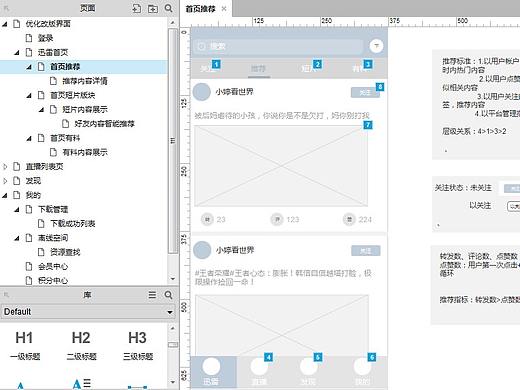Screen dimensions: 520x390
Task: Select the 我的 item in the bottom navigation
Action: click(x=363, y=372)
